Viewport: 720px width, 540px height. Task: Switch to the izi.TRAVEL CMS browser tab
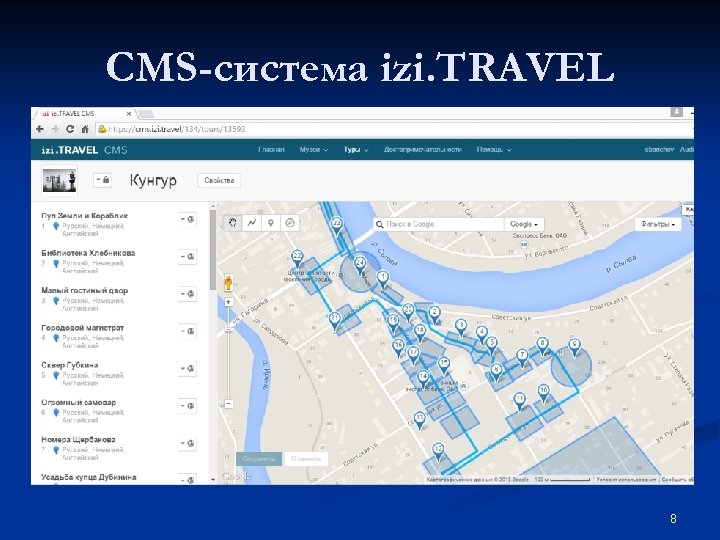point(83,113)
